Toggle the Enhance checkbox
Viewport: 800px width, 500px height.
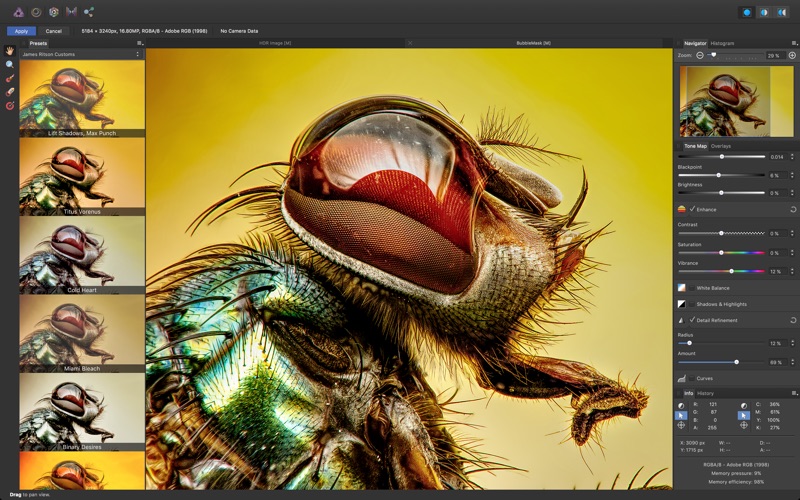pyautogui.click(x=692, y=209)
